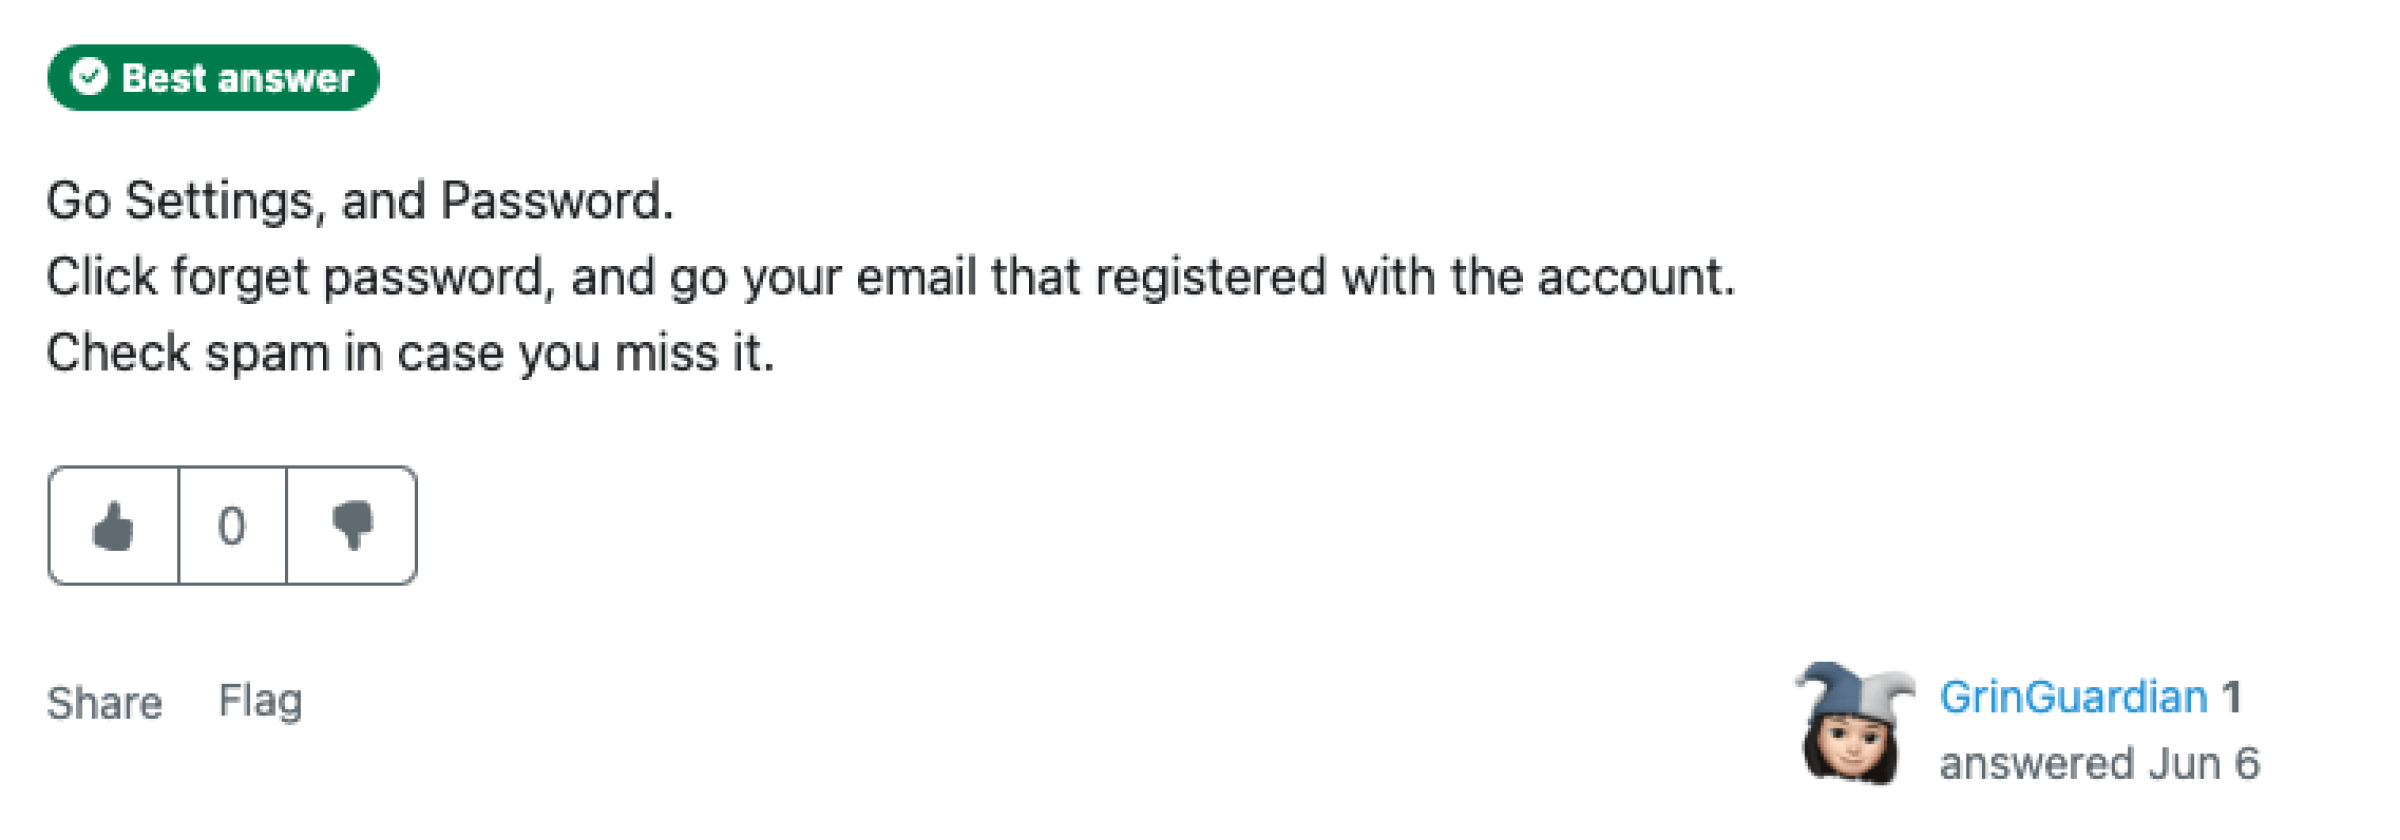
Task: Click the word "spam" in the answer
Action: 267,353
